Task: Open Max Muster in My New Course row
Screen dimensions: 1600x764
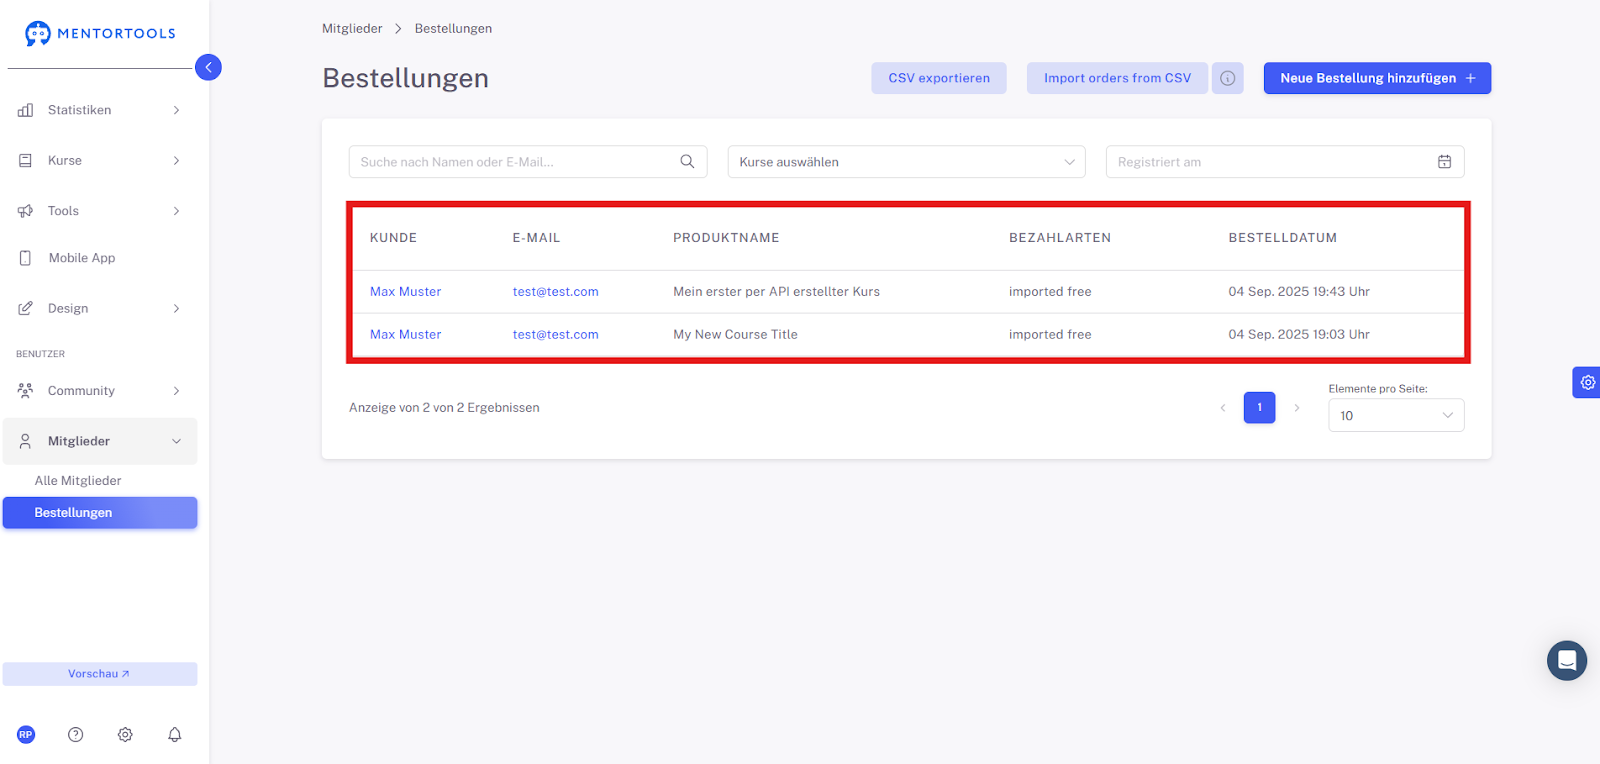Action: pos(405,335)
